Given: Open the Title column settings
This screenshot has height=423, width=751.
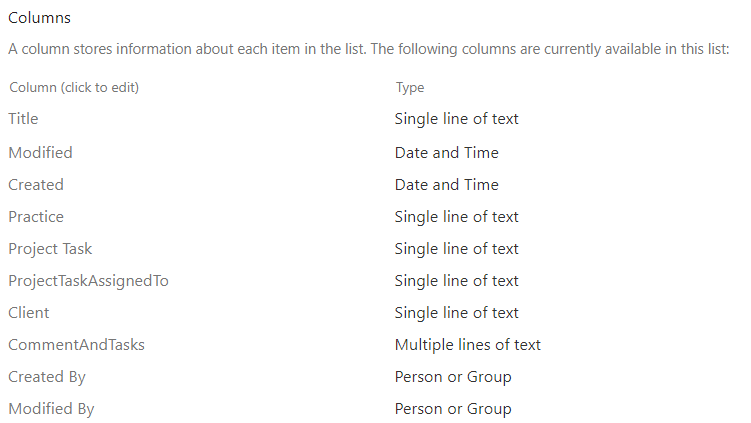Looking at the screenshot, I should click(23, 119).
